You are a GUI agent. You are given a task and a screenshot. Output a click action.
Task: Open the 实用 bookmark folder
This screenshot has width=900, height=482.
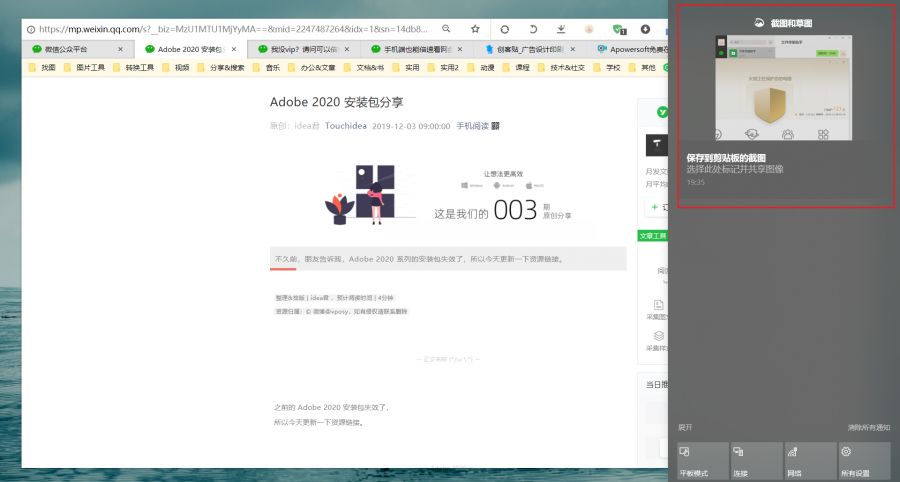406,68
